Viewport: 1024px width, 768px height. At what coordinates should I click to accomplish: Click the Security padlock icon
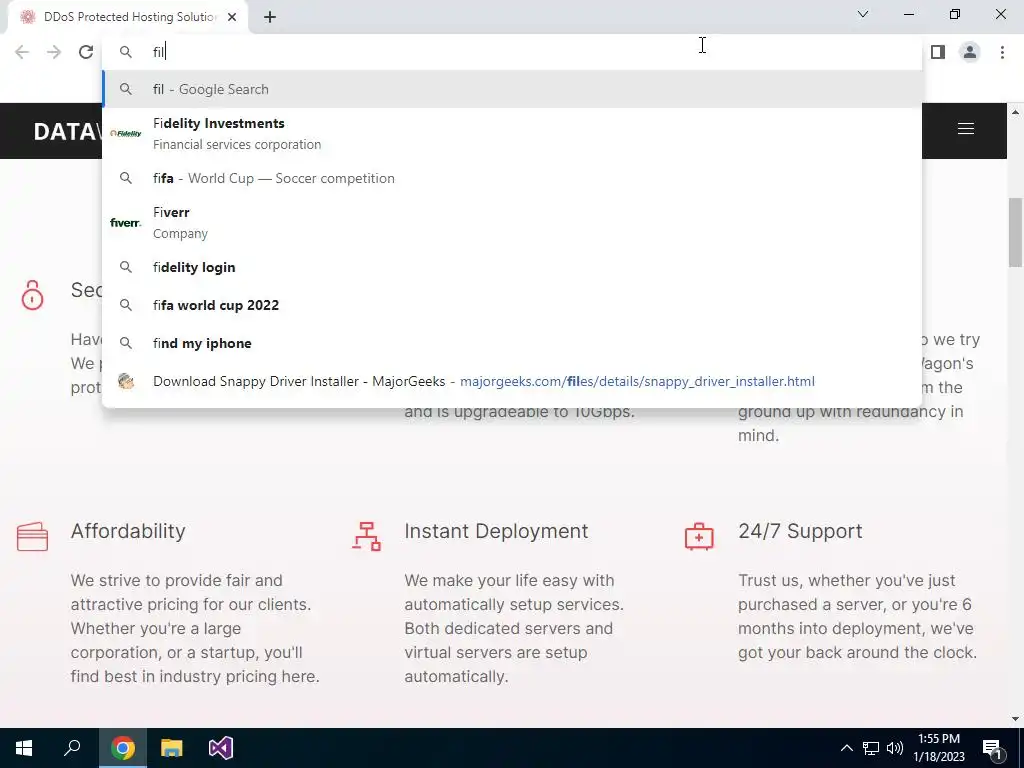pos(32,295)
